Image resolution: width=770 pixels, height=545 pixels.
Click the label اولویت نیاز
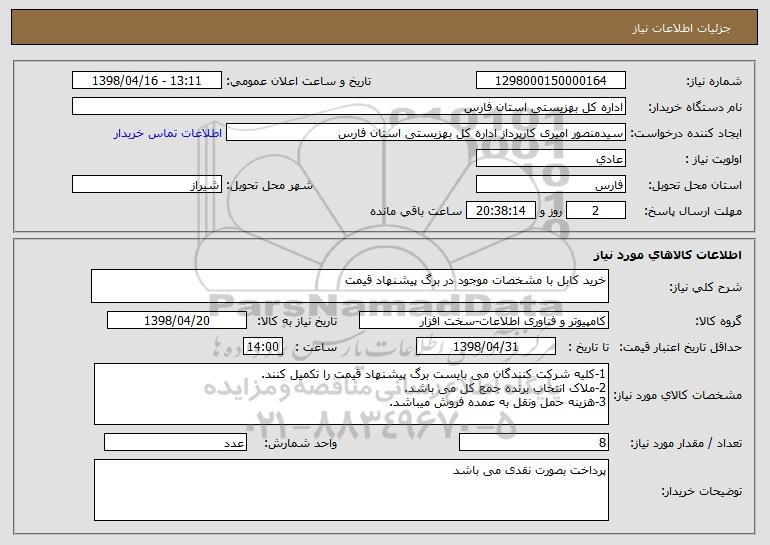[x=714, y=159]
